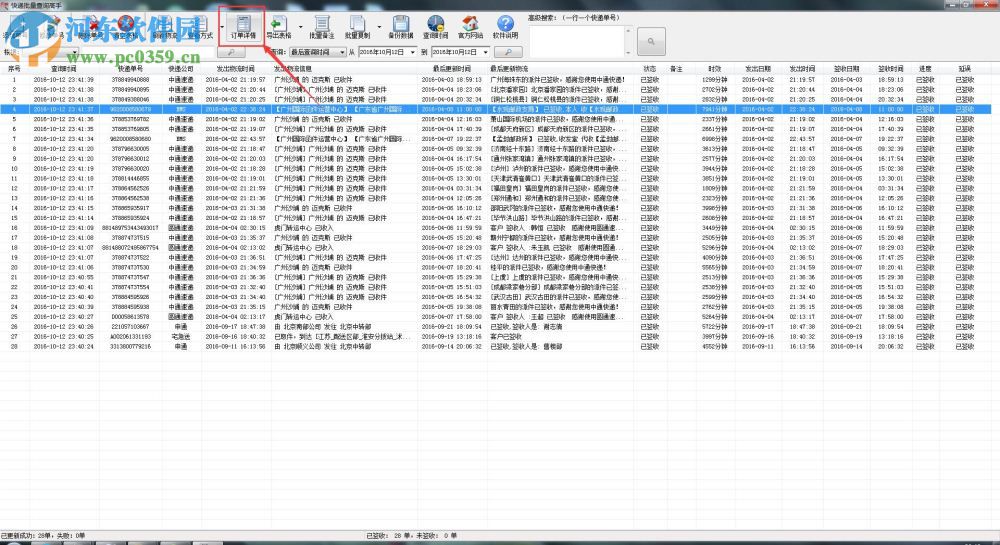Click the advanced search text box
The width and height of the screenshot is (1000, 545).
(577, 41)
